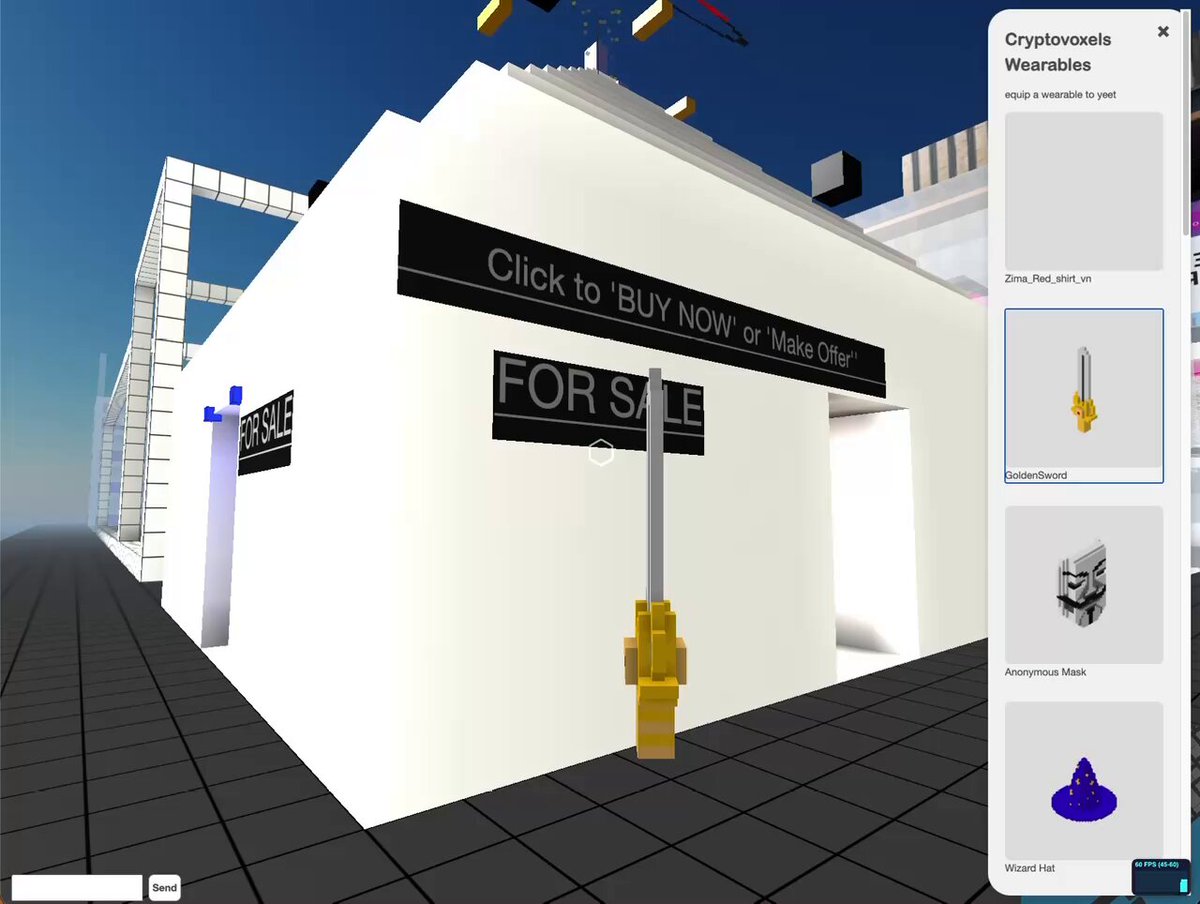Viewport: 1200px width, 904px height.
Task: Pick the Wizard Hat wearable
Action: (x=1084, y=780)
